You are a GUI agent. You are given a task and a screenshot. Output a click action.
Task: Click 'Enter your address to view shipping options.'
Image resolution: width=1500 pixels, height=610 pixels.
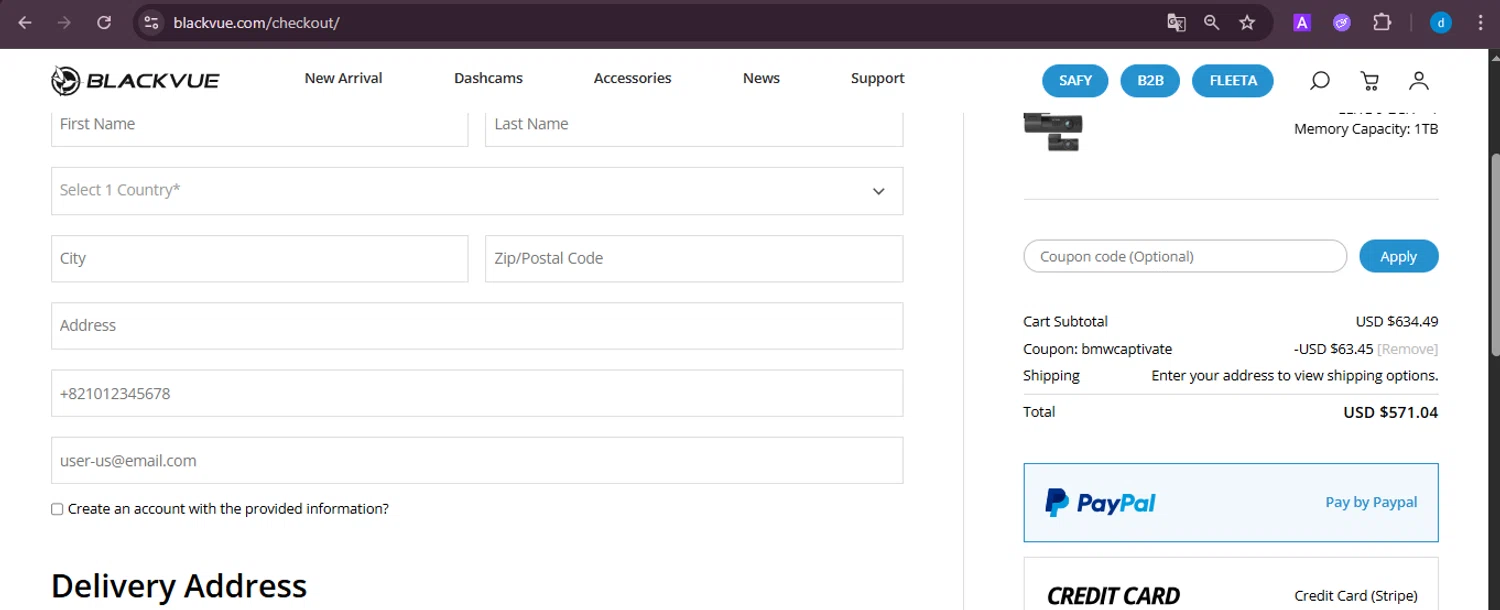pyautogui.click(x=1295, y=376)
